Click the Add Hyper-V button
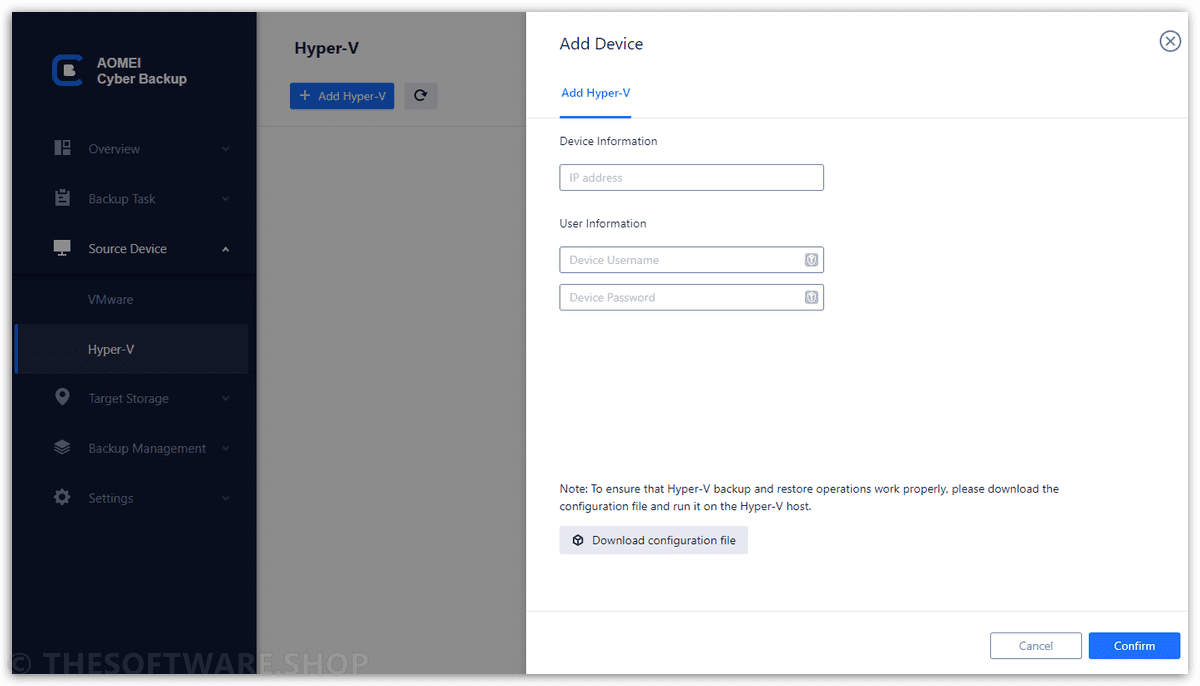 342,96
